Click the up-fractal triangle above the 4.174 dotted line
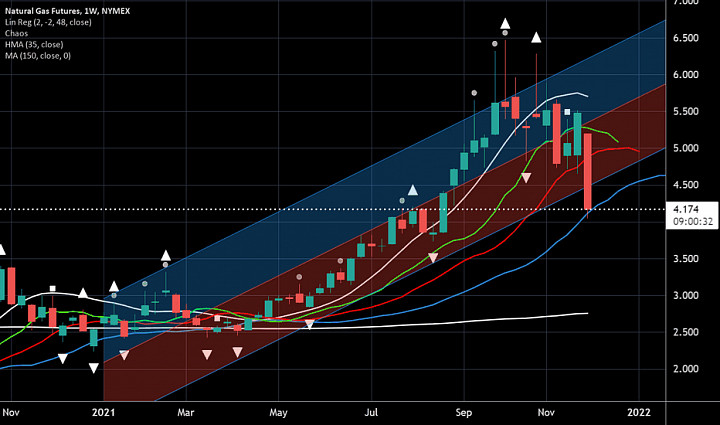720x425 pixels. coord(413,190)
